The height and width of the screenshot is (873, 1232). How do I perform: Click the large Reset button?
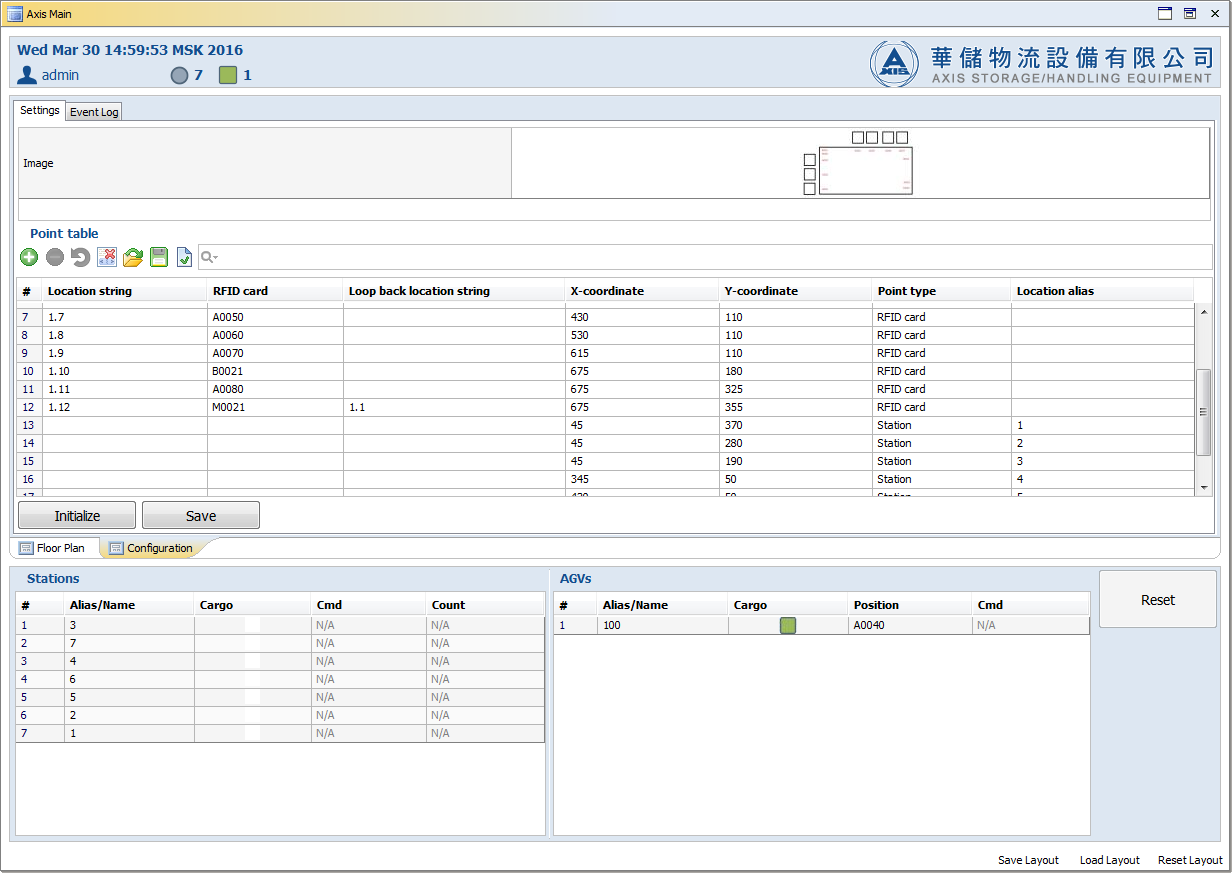tap(1158, 599)
